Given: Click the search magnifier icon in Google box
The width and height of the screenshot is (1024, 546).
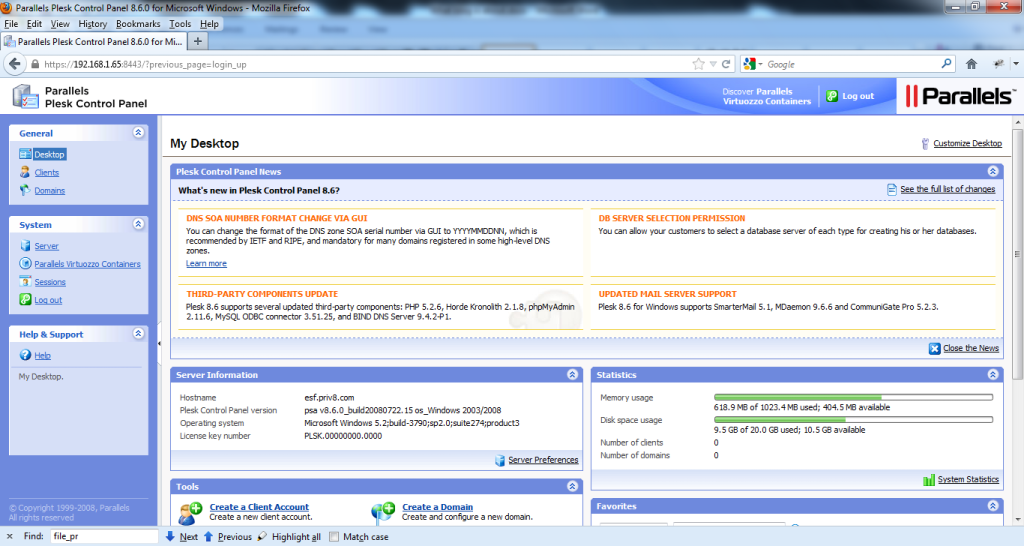Looking at the screenshot, I should tap(946, 64).
